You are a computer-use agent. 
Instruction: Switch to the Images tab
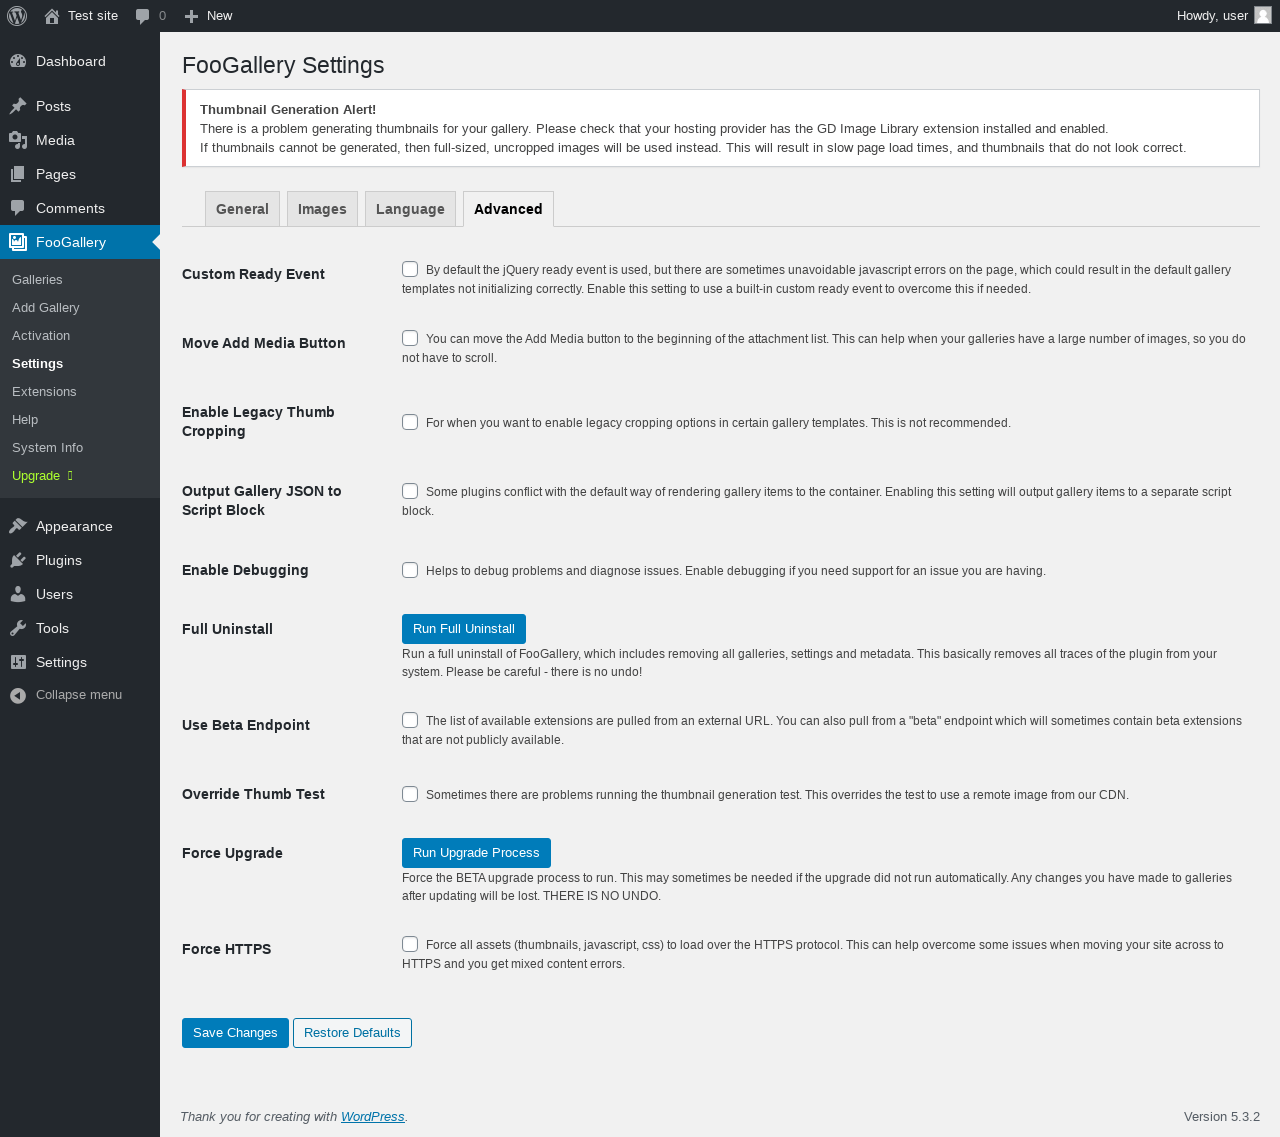coord(322,209)
